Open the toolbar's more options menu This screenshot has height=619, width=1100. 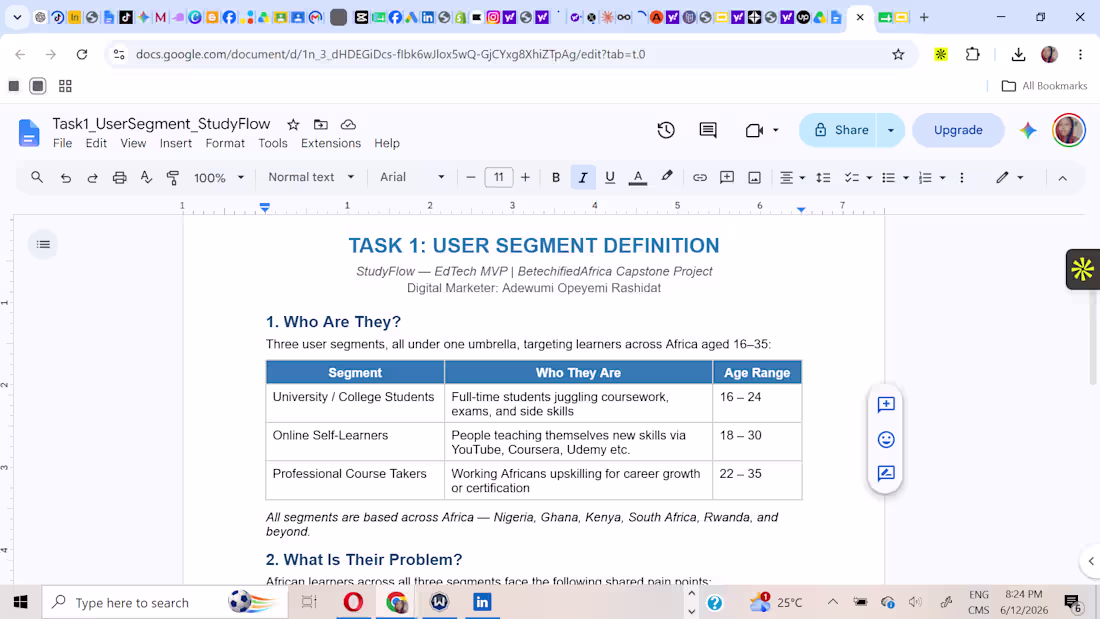(962, 178)
